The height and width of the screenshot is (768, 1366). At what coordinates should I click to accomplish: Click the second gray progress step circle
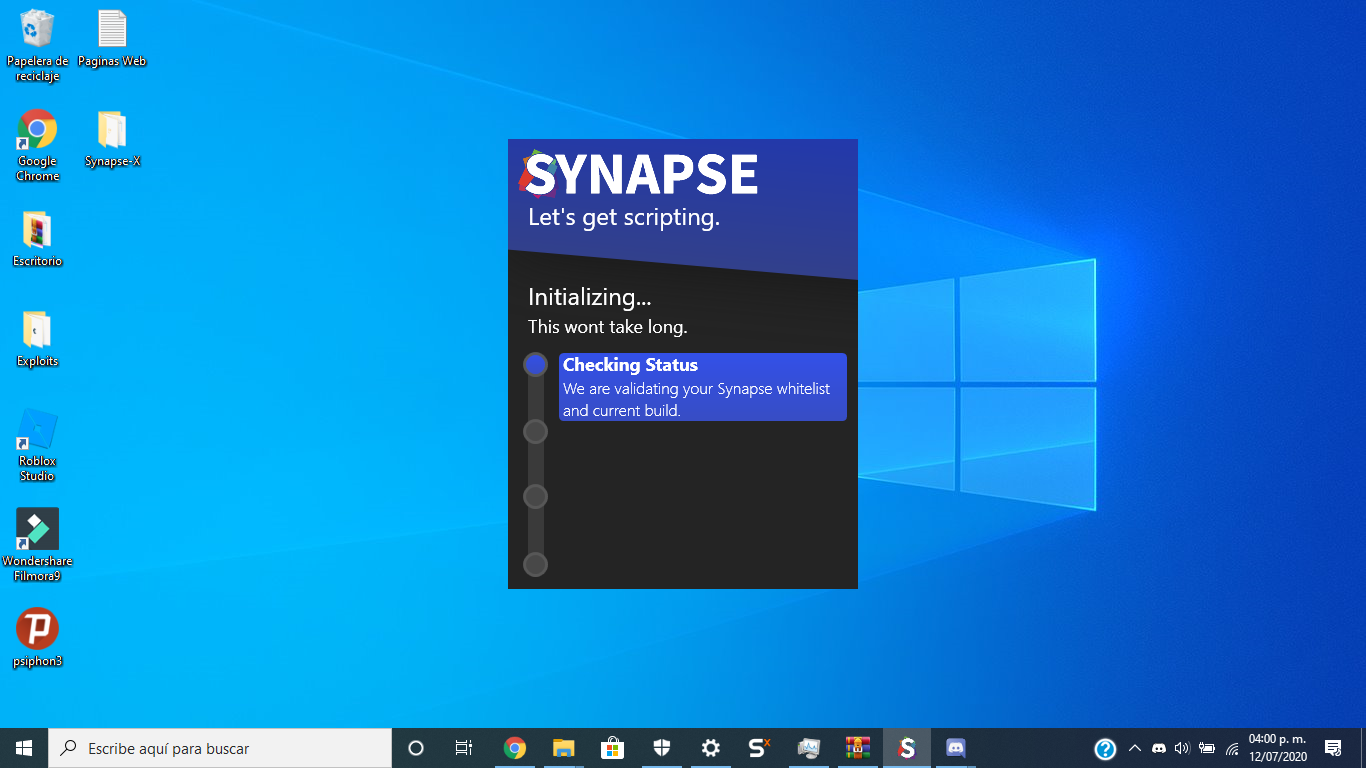point(535,431)
